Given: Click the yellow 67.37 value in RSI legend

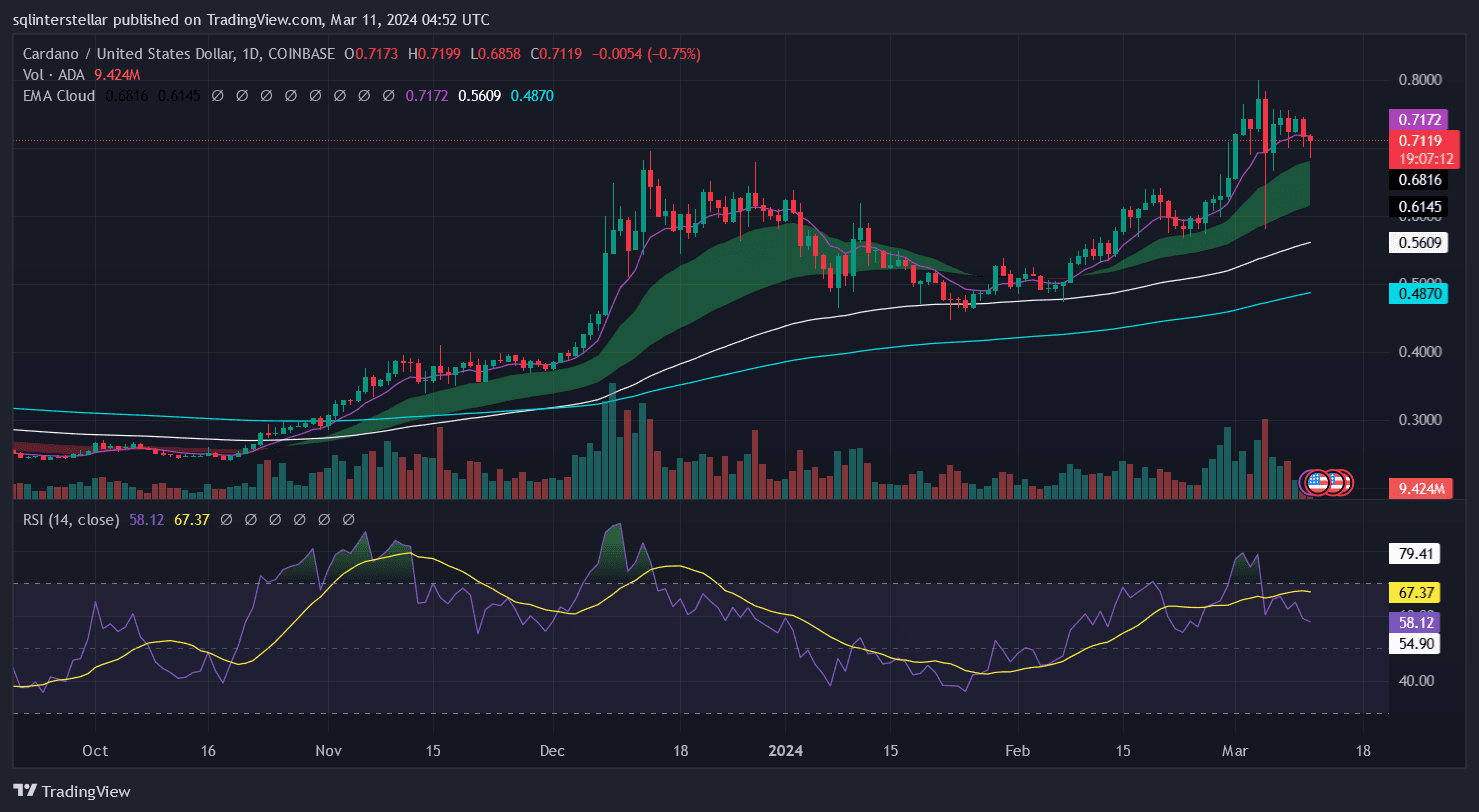Looking at the screenshot, I should point(192,520).
